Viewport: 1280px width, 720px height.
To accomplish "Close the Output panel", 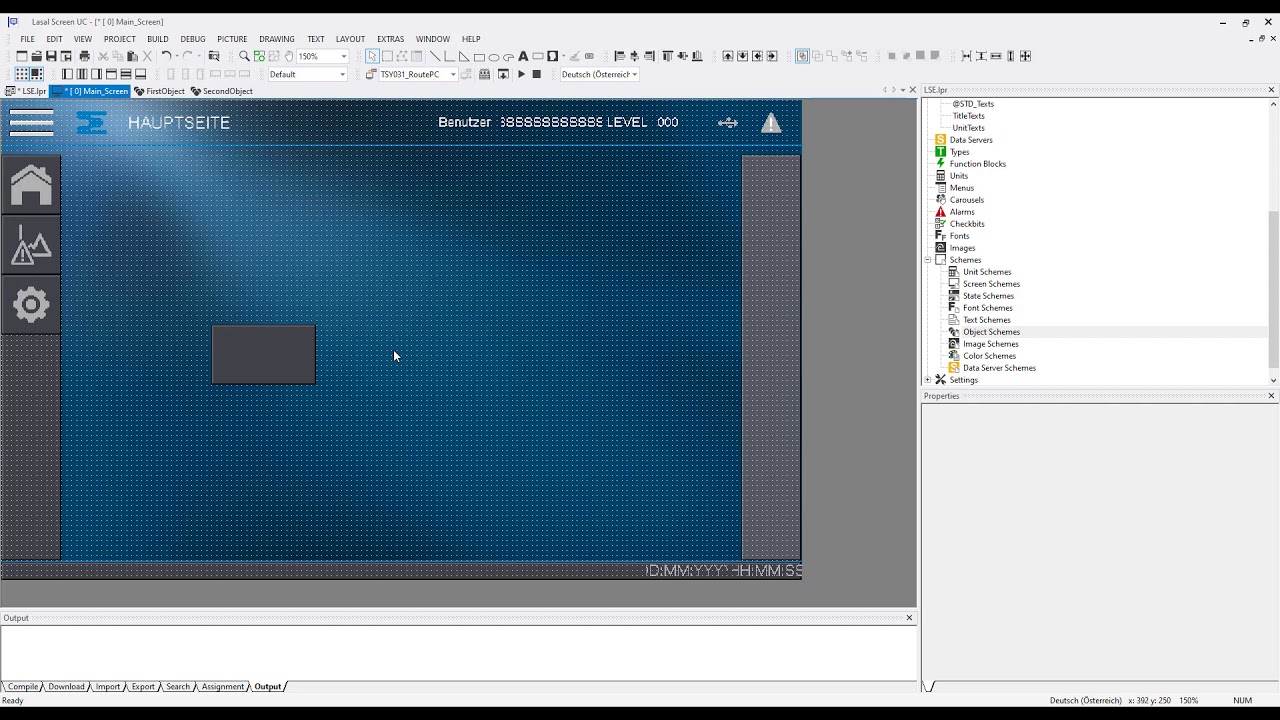I will (909, 618).
